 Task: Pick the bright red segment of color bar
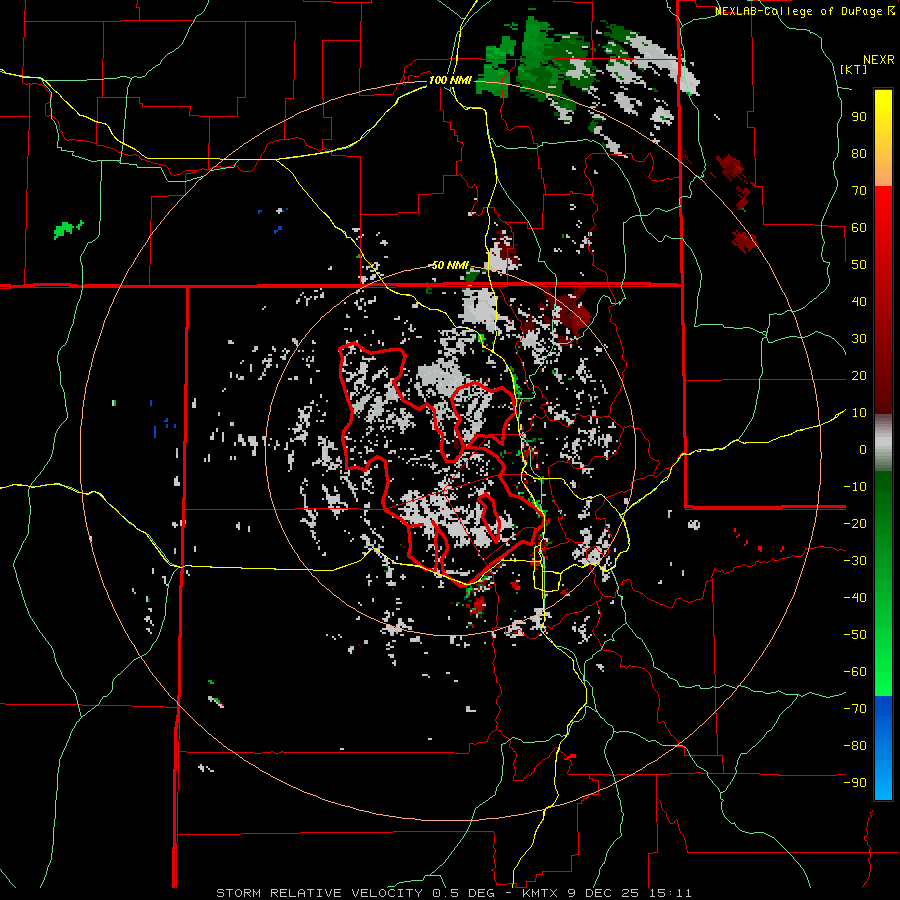coord(883,212)
